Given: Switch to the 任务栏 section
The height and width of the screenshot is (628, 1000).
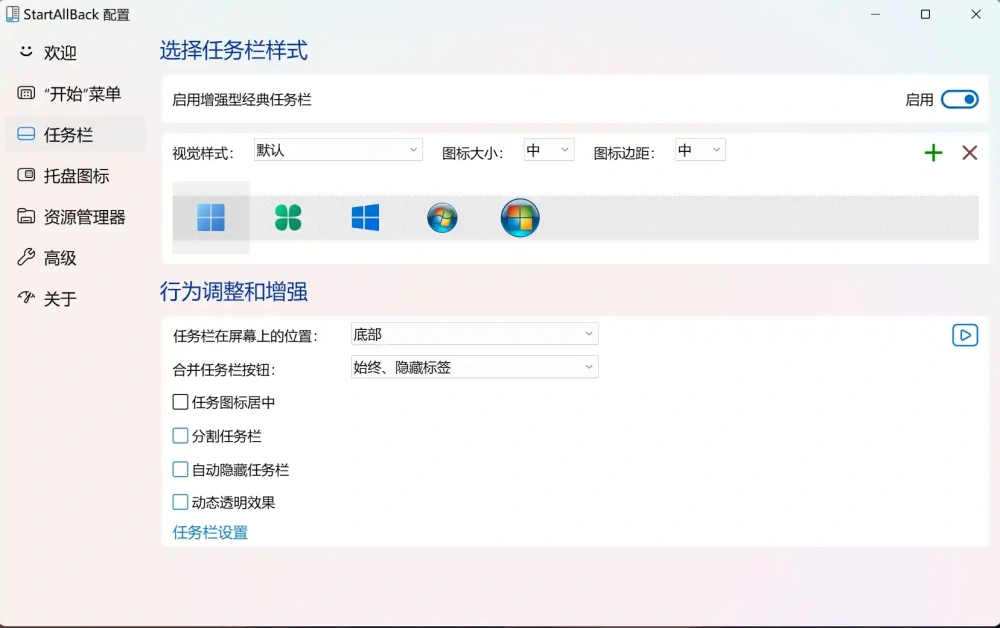Looking at the screenshot, I should pyautogui.click(x=75, y=135).
